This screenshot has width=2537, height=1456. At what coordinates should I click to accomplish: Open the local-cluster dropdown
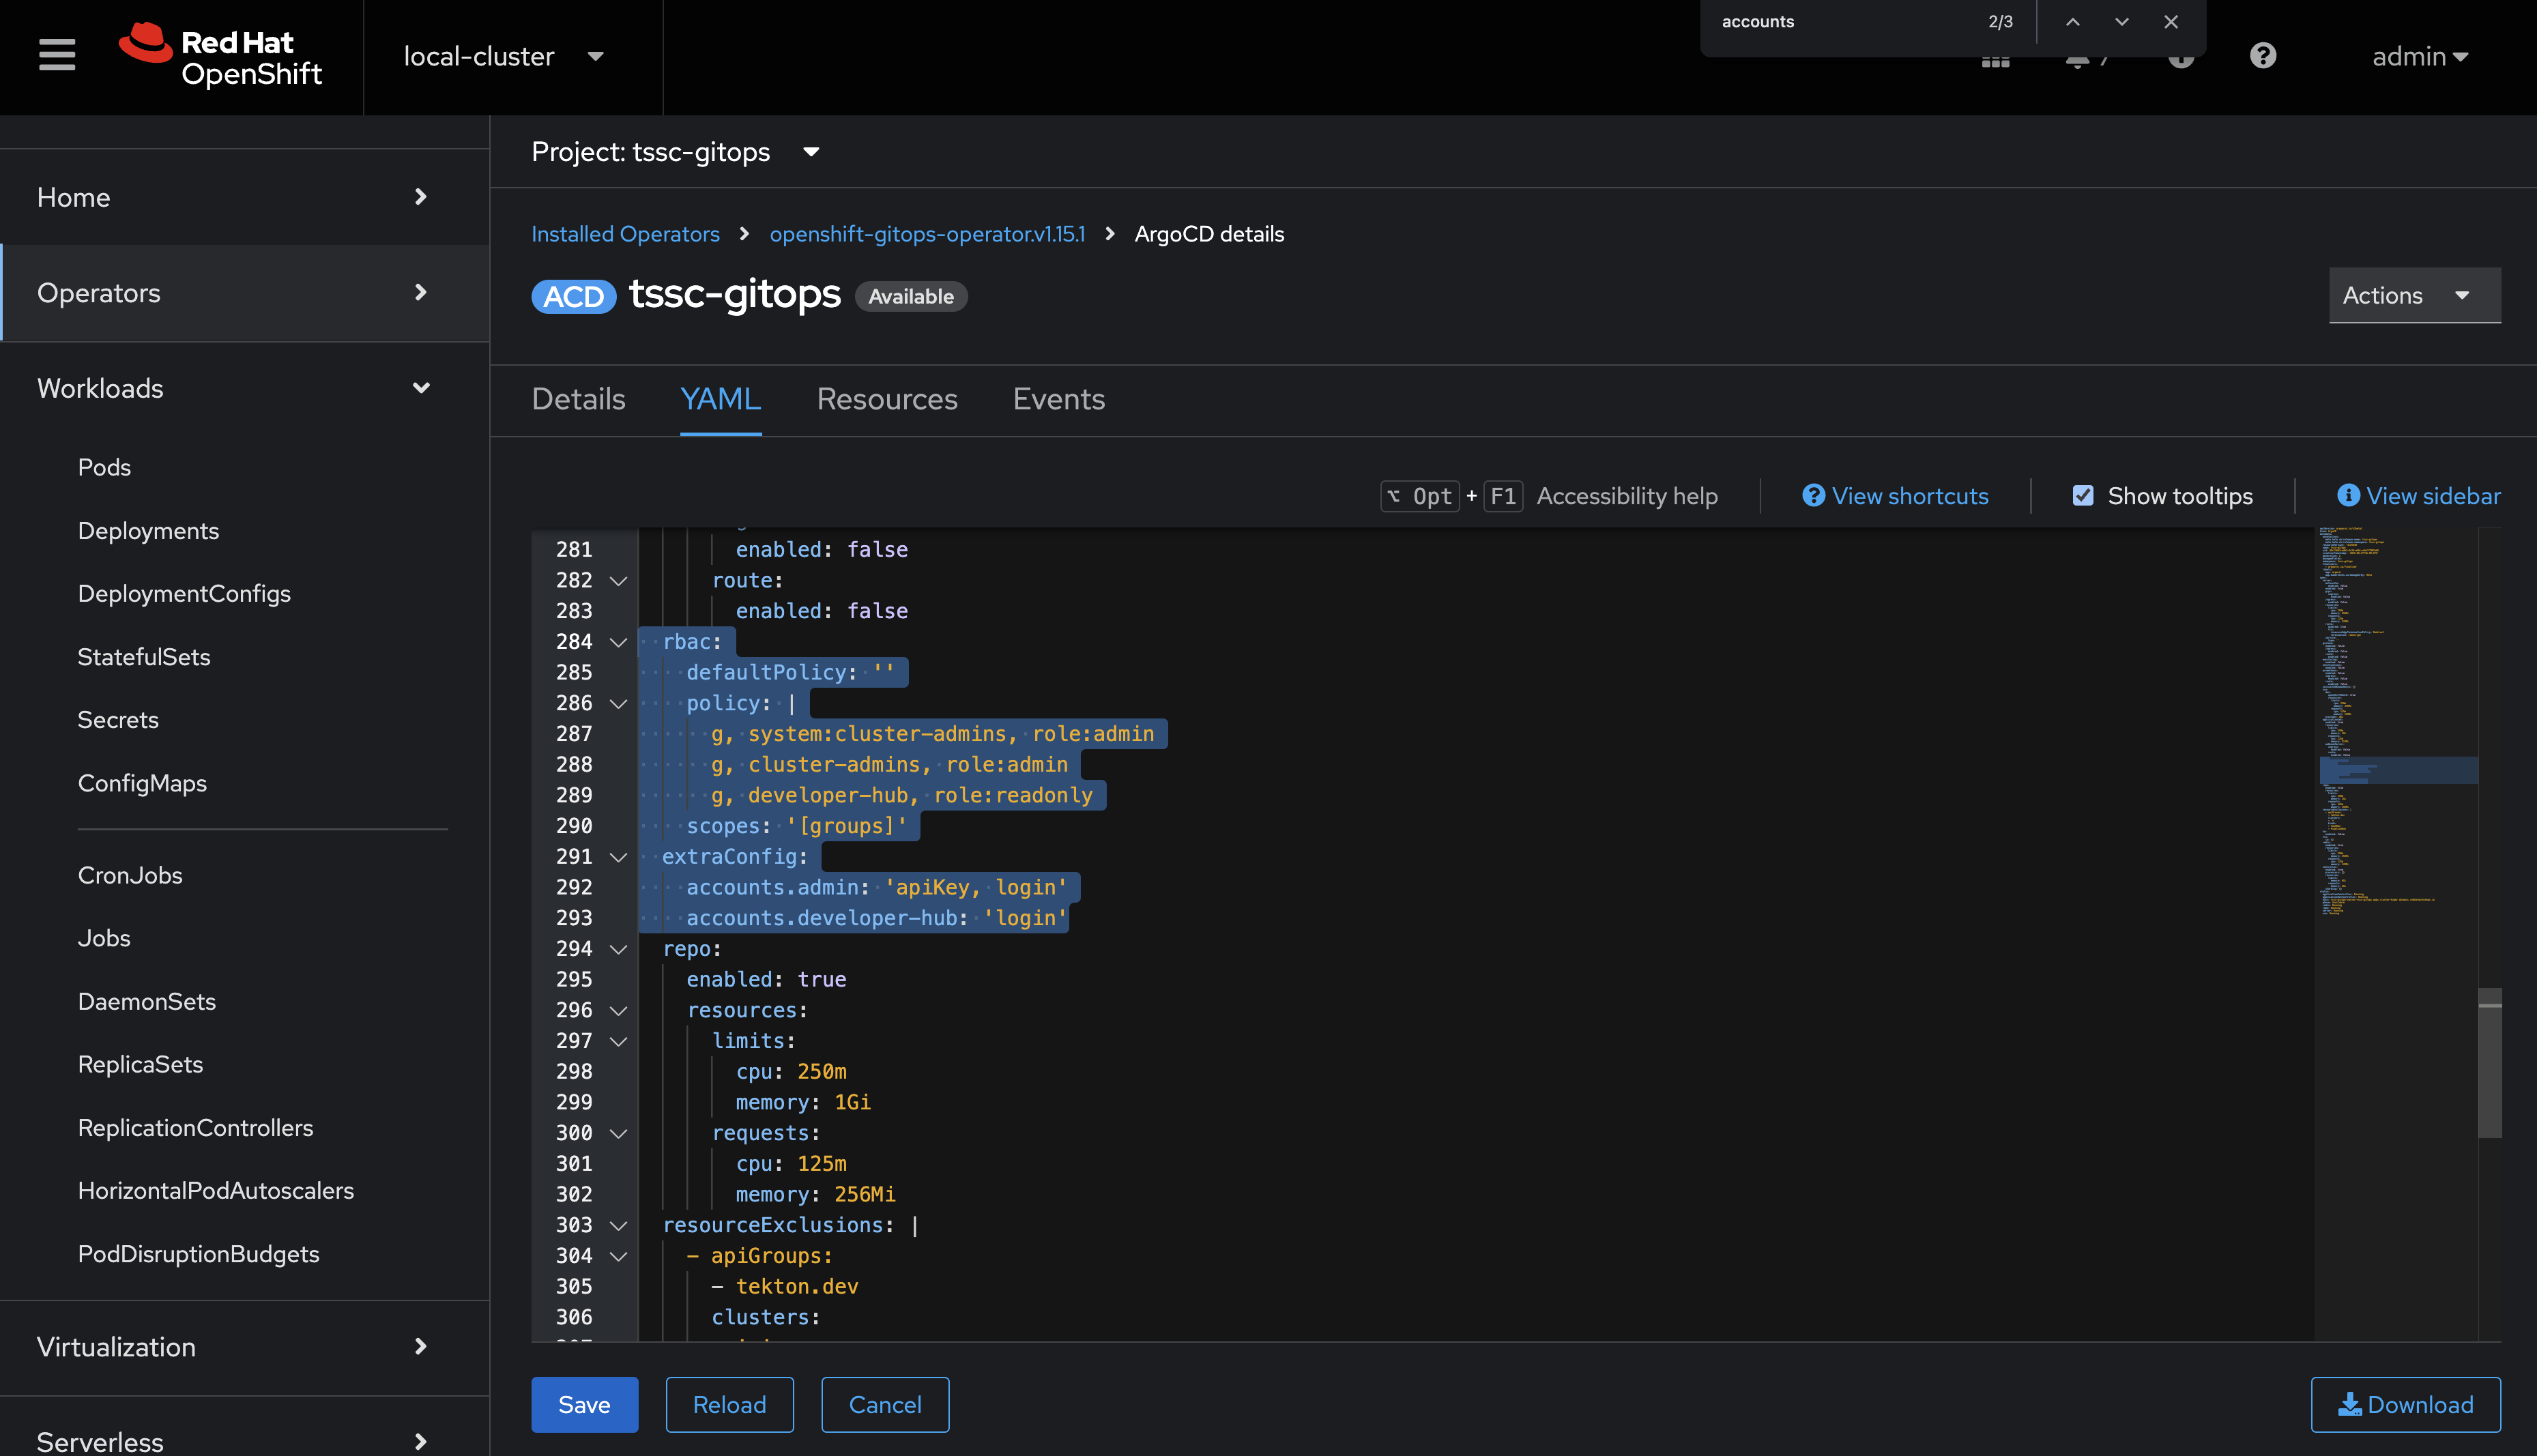(x=504, y=57)
